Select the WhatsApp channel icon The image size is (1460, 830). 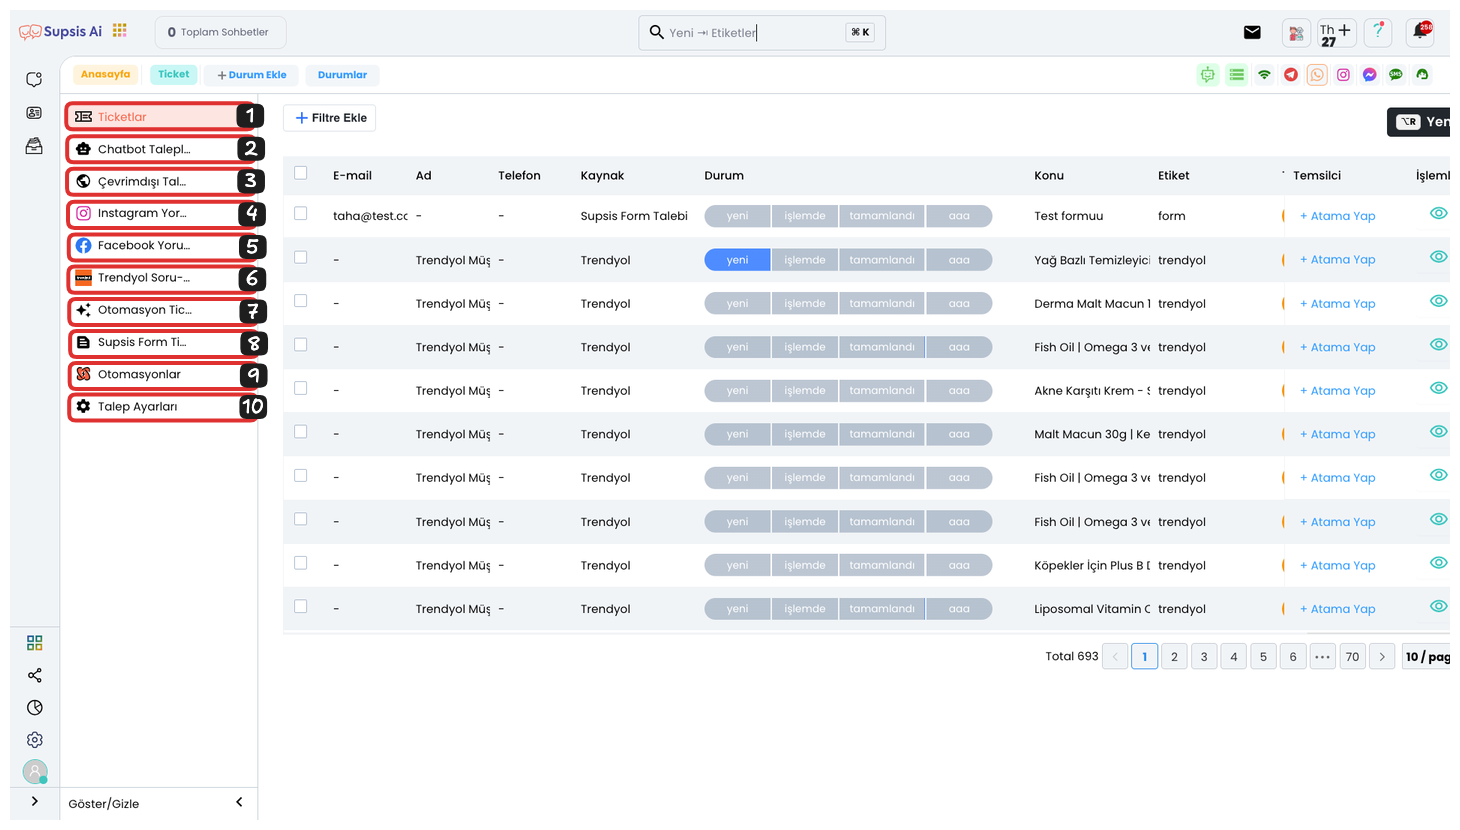tap(1317, 75)
